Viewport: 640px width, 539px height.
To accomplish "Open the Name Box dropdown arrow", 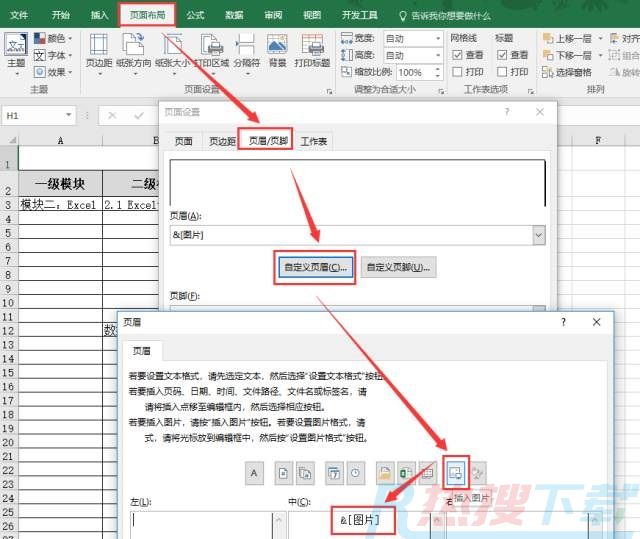I will coord(69,115).
